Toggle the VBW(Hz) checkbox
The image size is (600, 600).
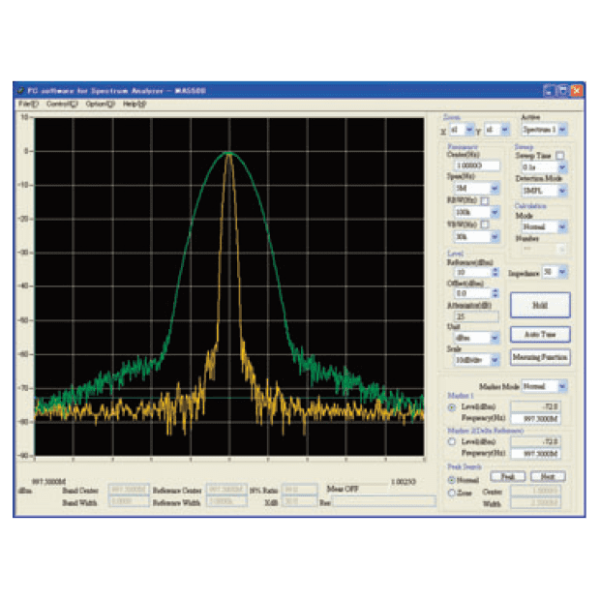[x=484, y=224]
